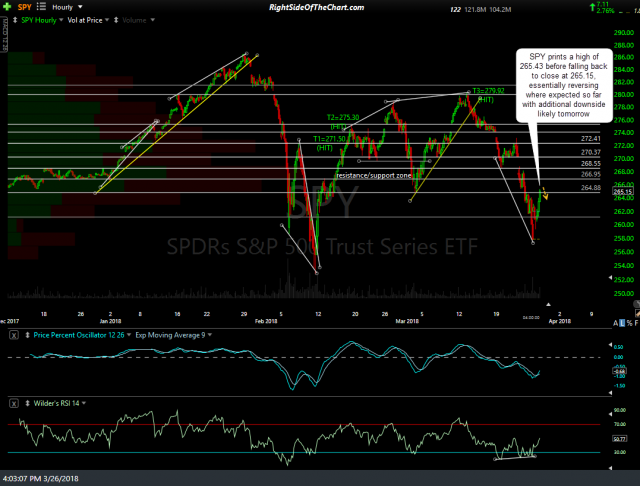
Task: Open the Price Percent Oscillator 12 26 dropdown
Action: click(129, 335)
